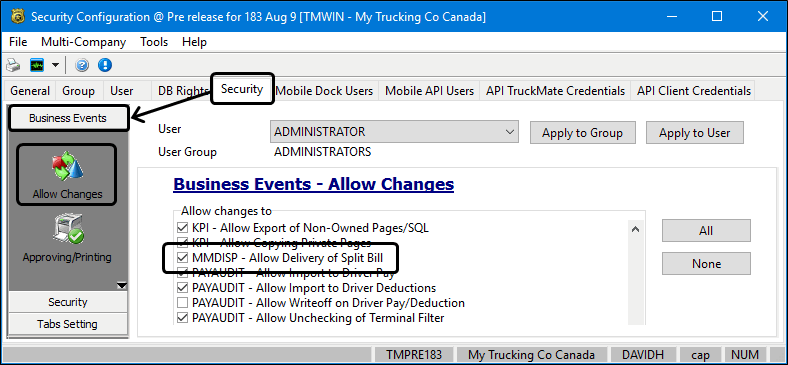Click the Apply to Group button
Viewport: 788px width, 365px height.
582,133
